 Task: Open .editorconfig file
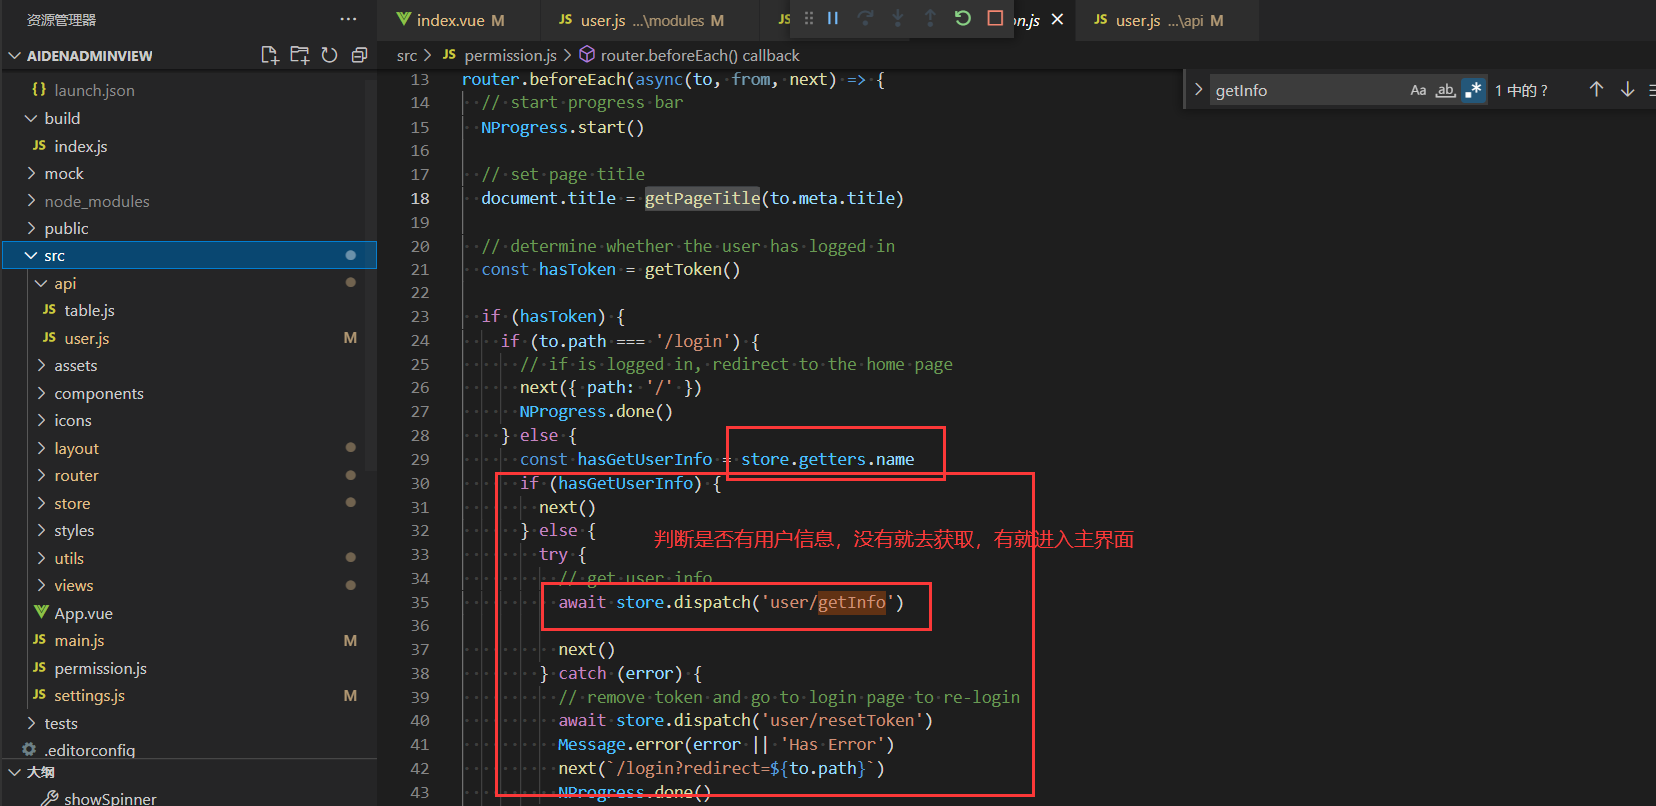[x=90, y=750]
